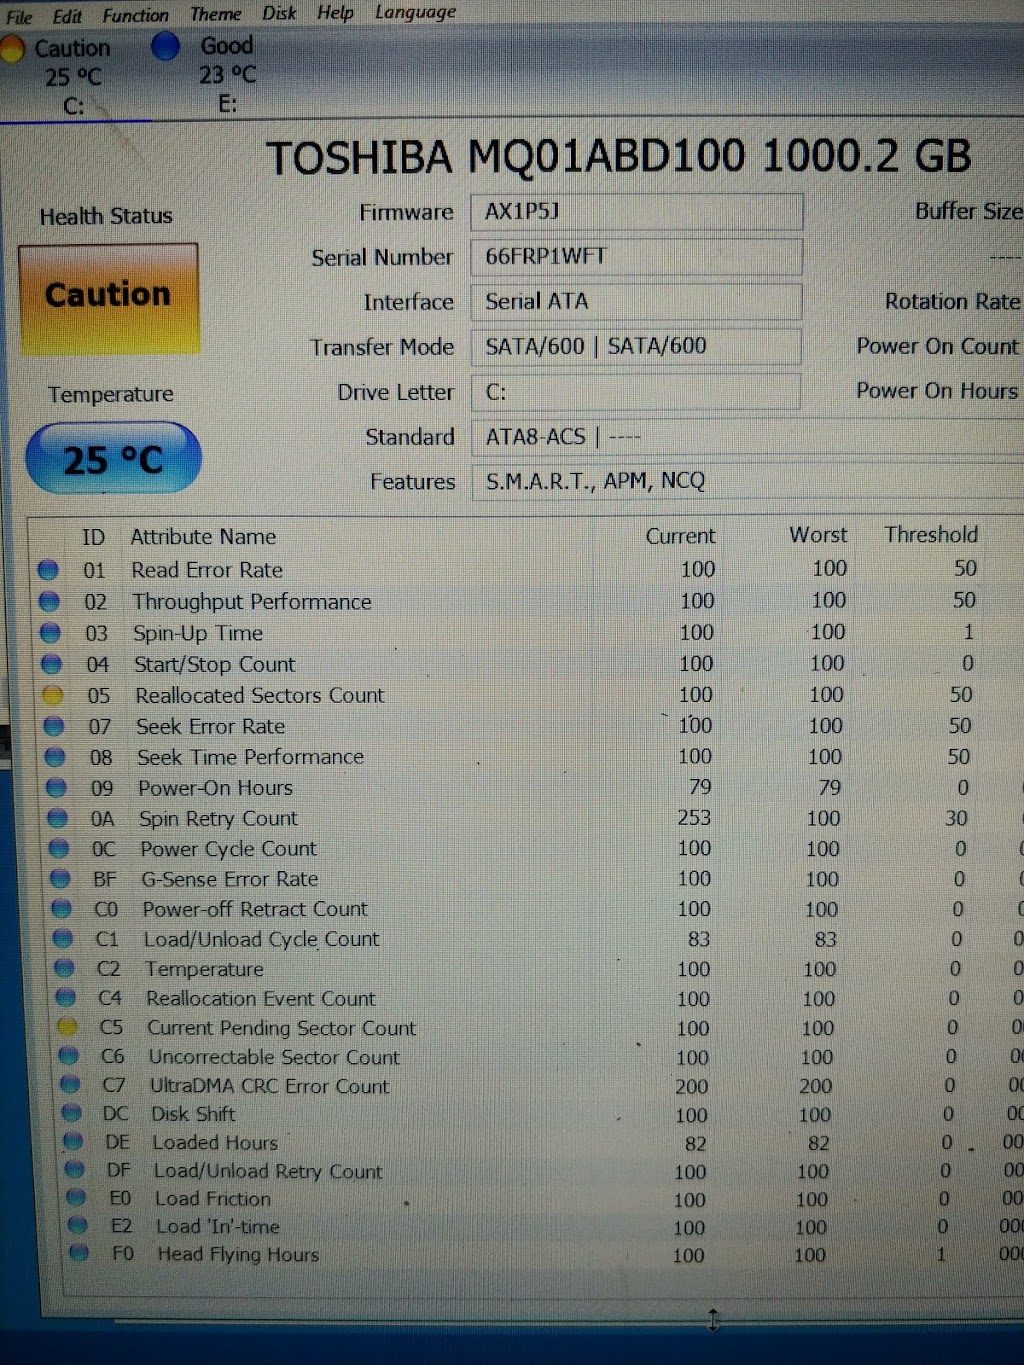Click the yellow Caution status icon for C:
The image size is (1024, 1365).
(x=12, y=49)
